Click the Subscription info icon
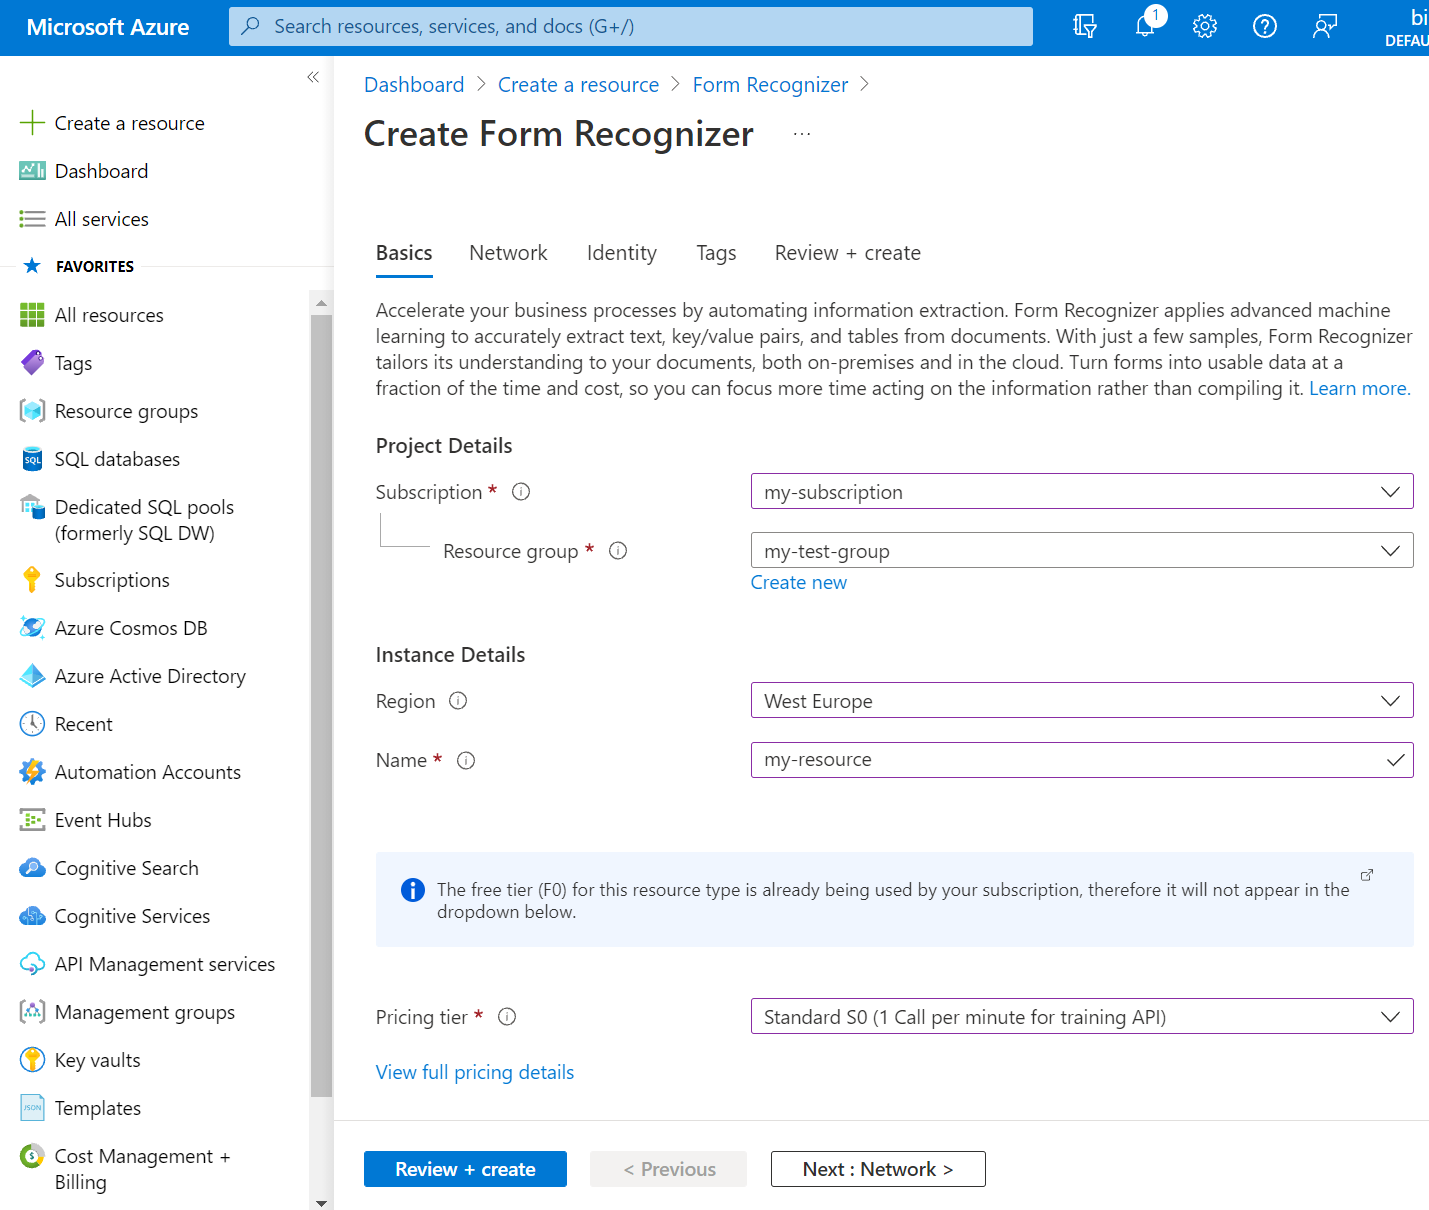 [521, 492]
